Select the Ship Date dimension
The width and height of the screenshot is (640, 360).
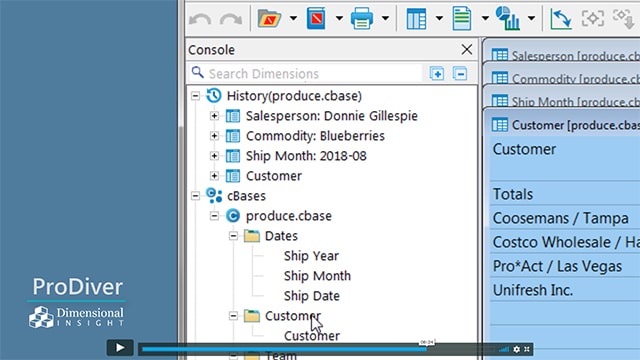(x=312, y=296)
